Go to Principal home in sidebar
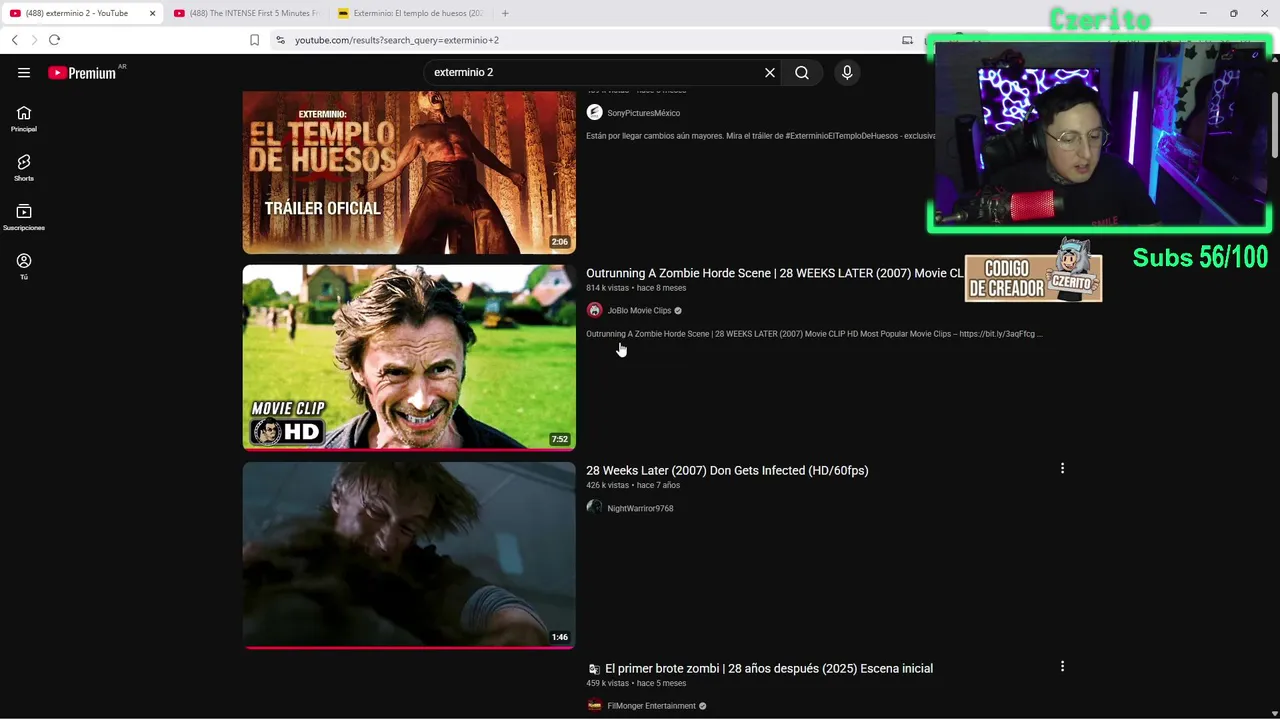The width and height of the screenshot is (1280, 720). click(24, 119)
